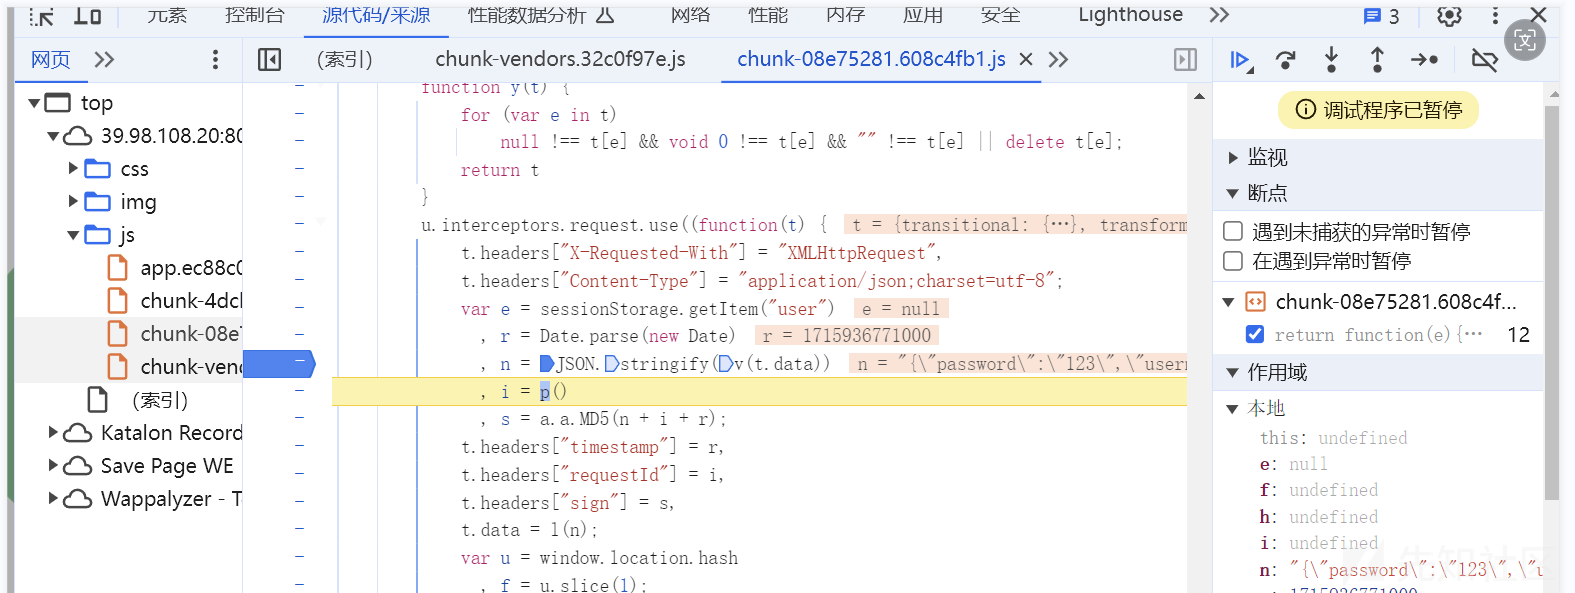The height and width of the screenshot is (593, 1575).
Task: Open DevTools settings gear
Action: [1449, 16]
